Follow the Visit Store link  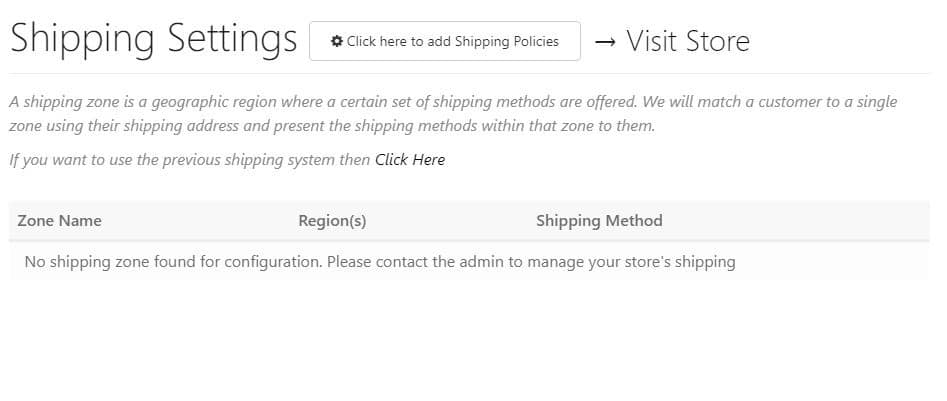672,41
